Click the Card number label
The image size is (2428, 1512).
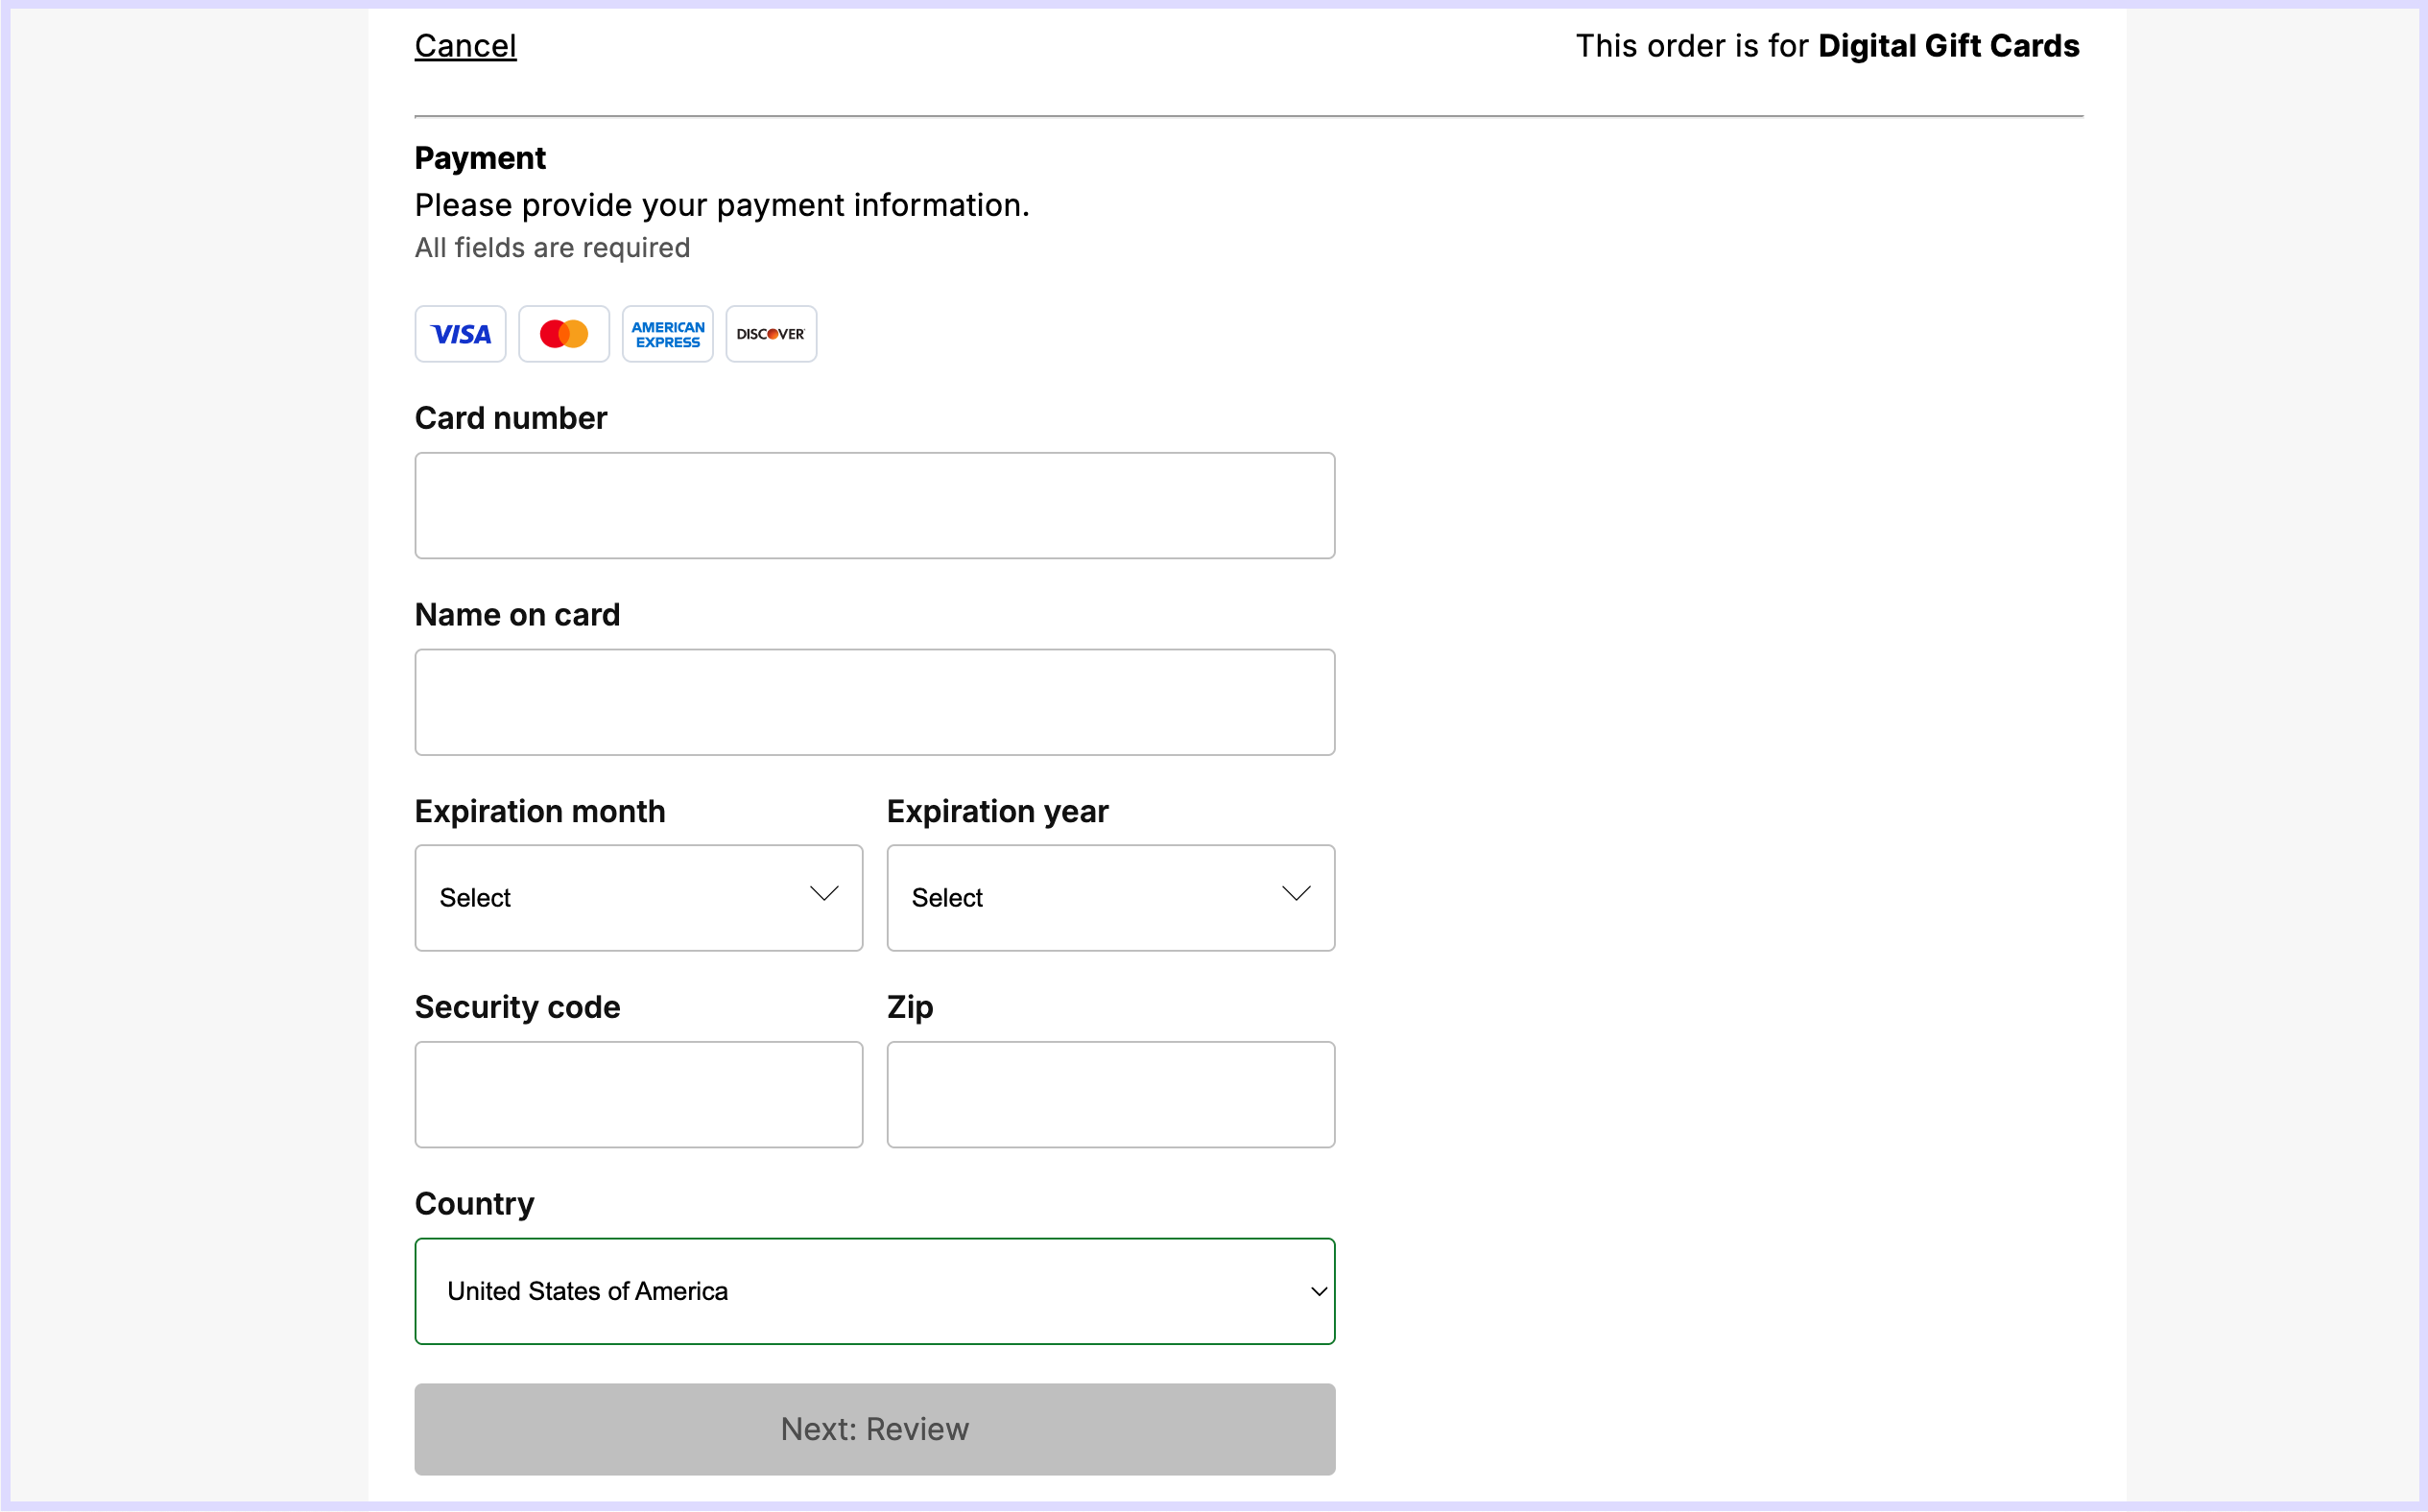coord(510,418)
